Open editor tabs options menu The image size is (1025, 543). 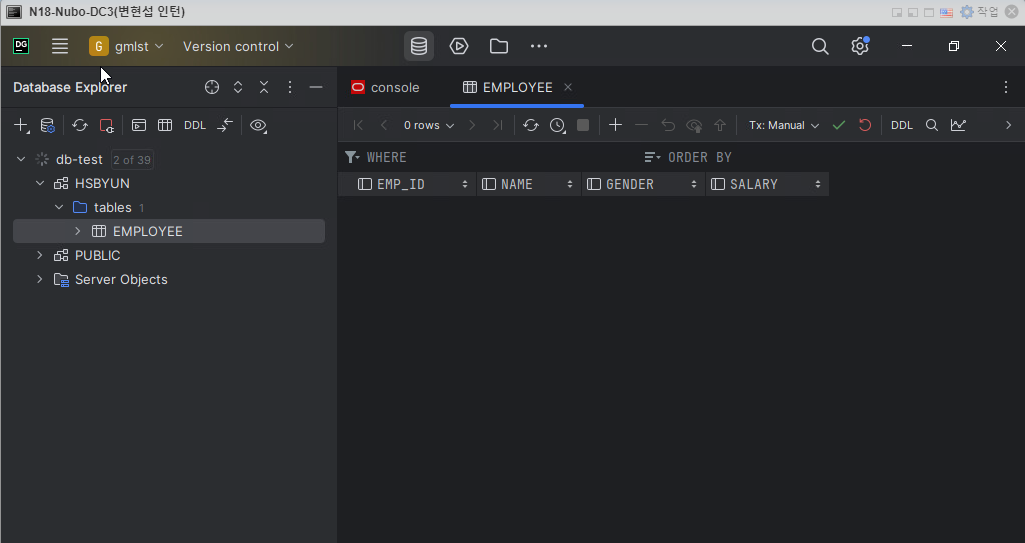pyautogui.click(x=1006, y=87)
